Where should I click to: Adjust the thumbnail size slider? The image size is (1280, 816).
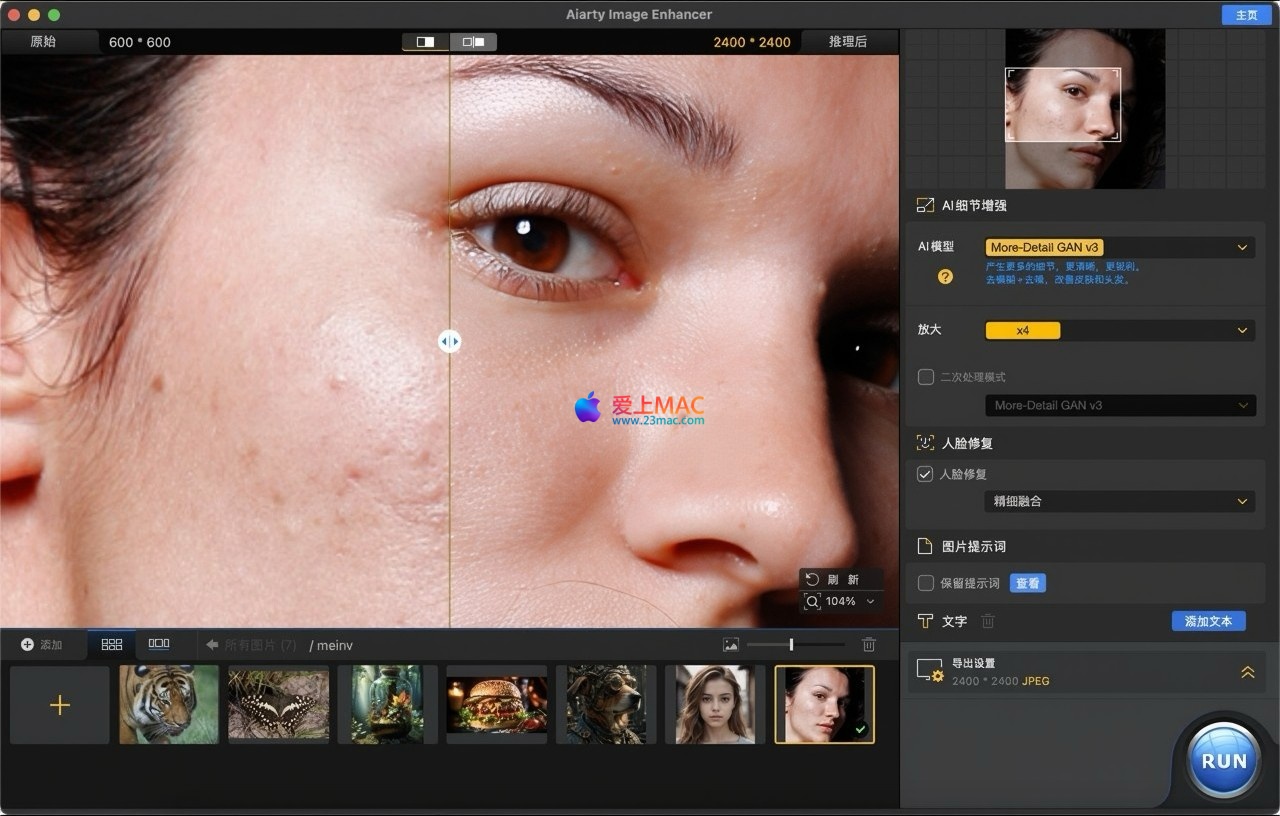(791, 645)
